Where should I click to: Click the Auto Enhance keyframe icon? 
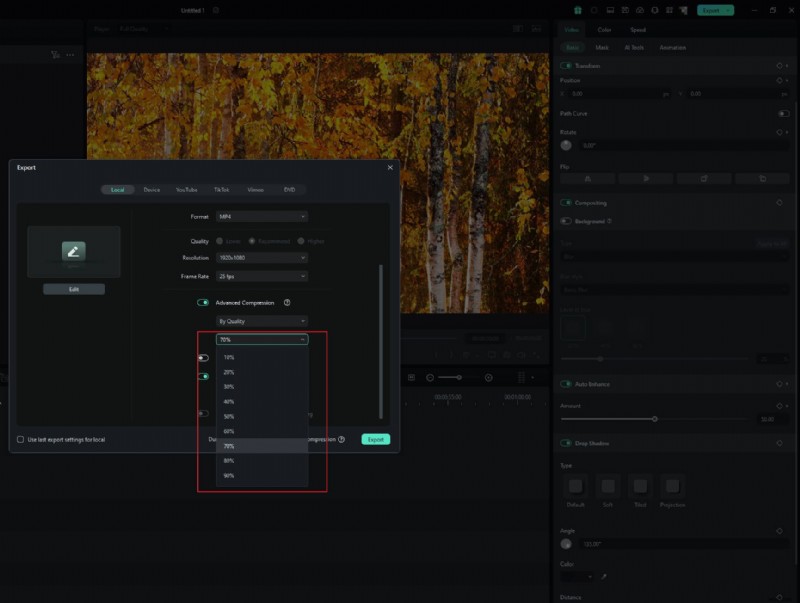[780, 384]
